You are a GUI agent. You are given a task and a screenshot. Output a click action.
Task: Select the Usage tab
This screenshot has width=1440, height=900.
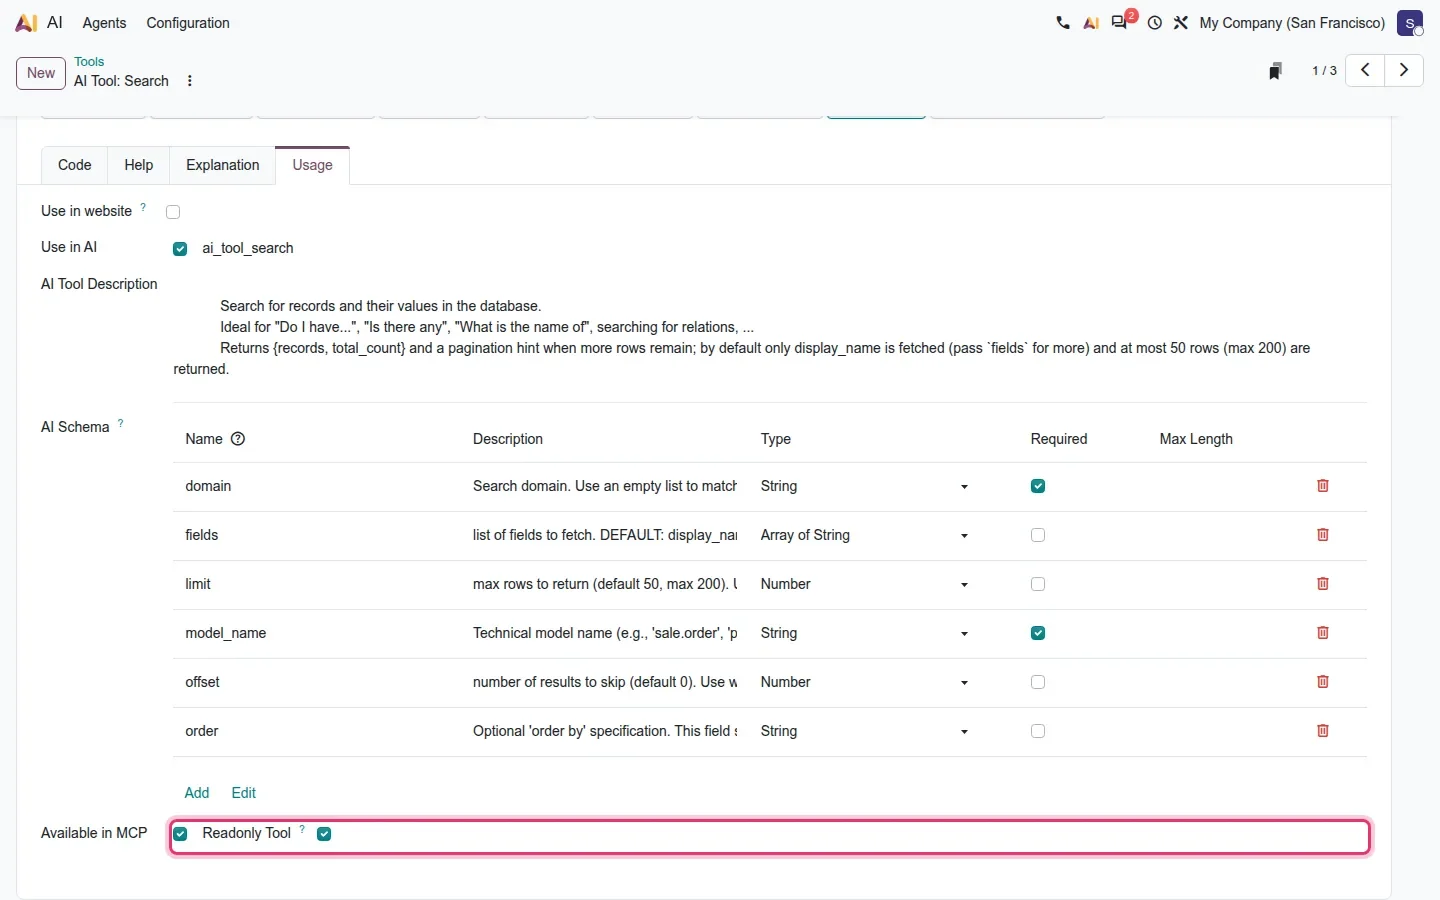(x=313, y=165)
